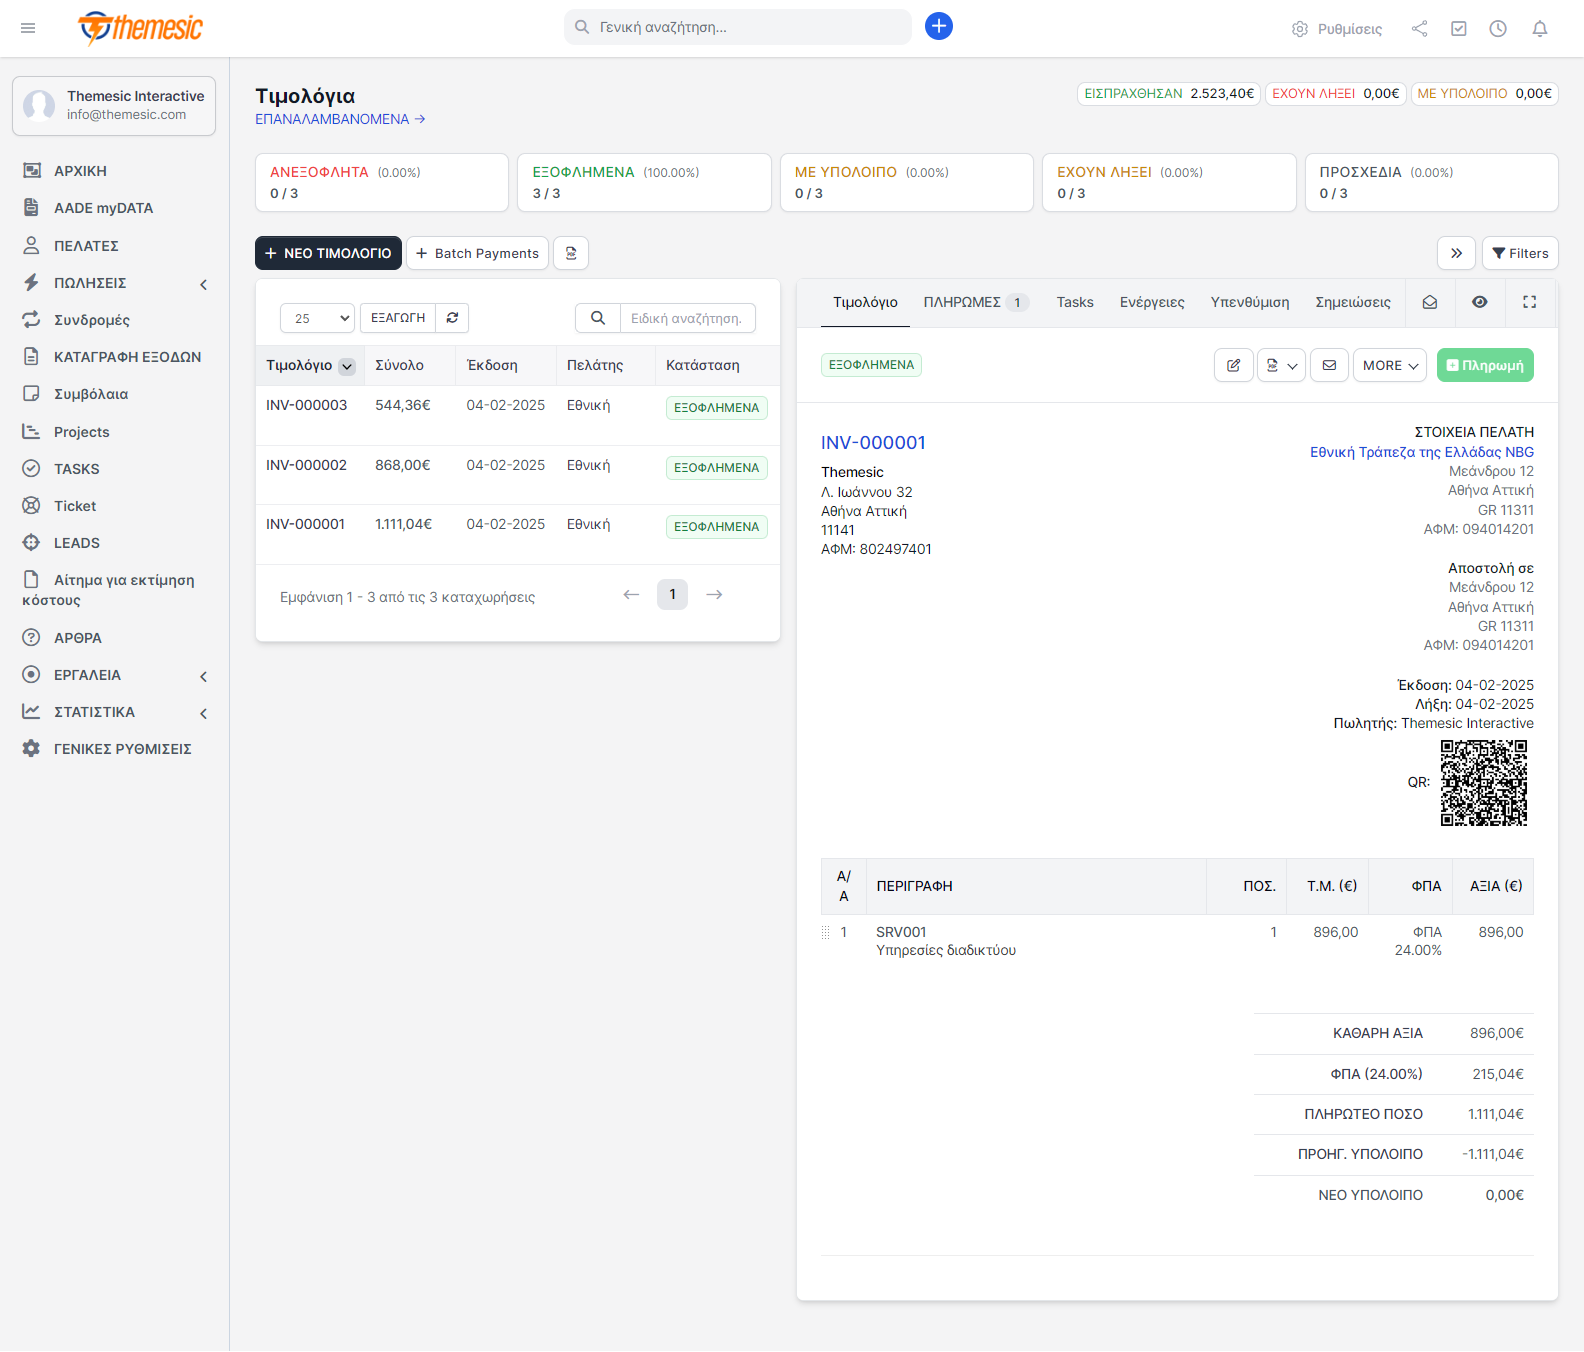Viewport: 1584px width, 1352px height.
Task: Refresh the invoices table
Action: 452,318
